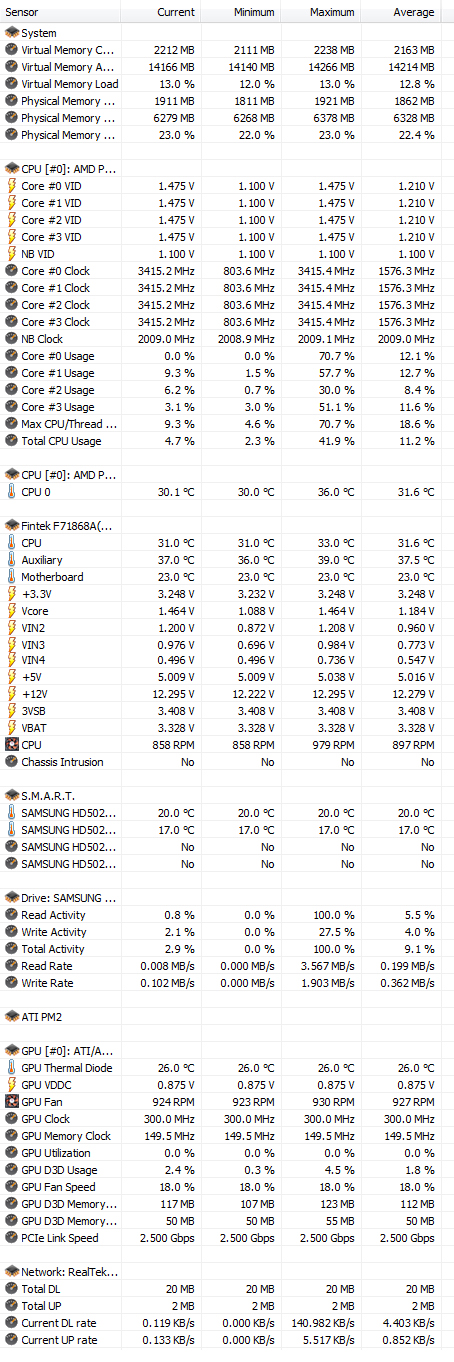Click the Read Activity row icon
The height and width of the screenshot is (1362, 454).
tap(12, 915)
